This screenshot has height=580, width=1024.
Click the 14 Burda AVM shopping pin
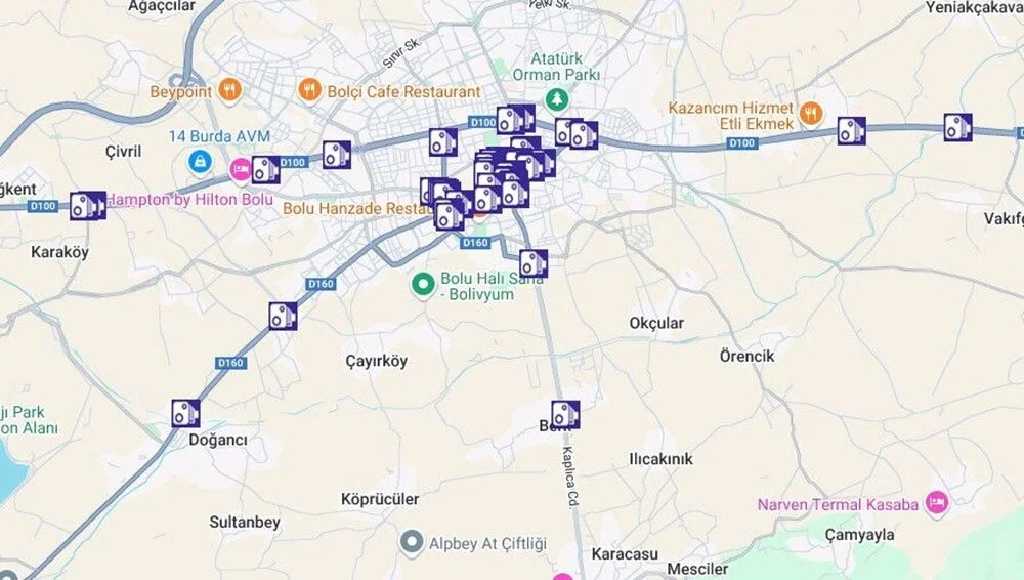tap(199, 161)
